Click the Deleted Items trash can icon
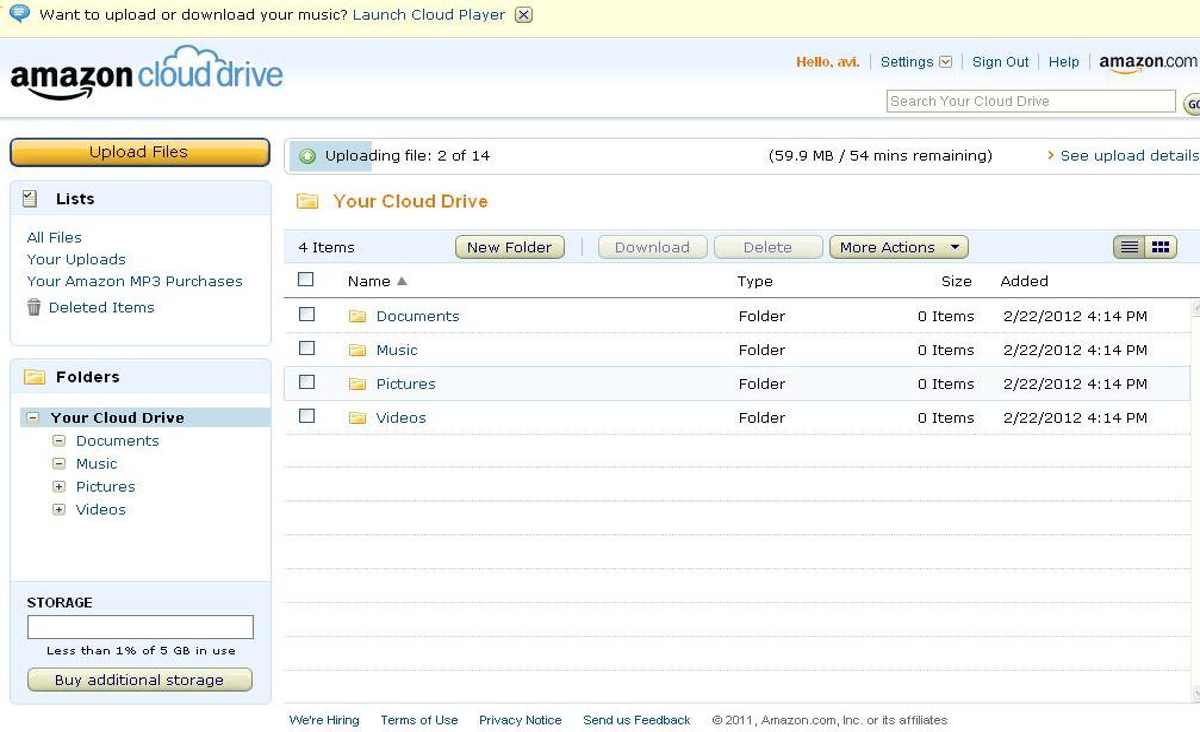The image size is (1200, 732). tap(35, 307)
